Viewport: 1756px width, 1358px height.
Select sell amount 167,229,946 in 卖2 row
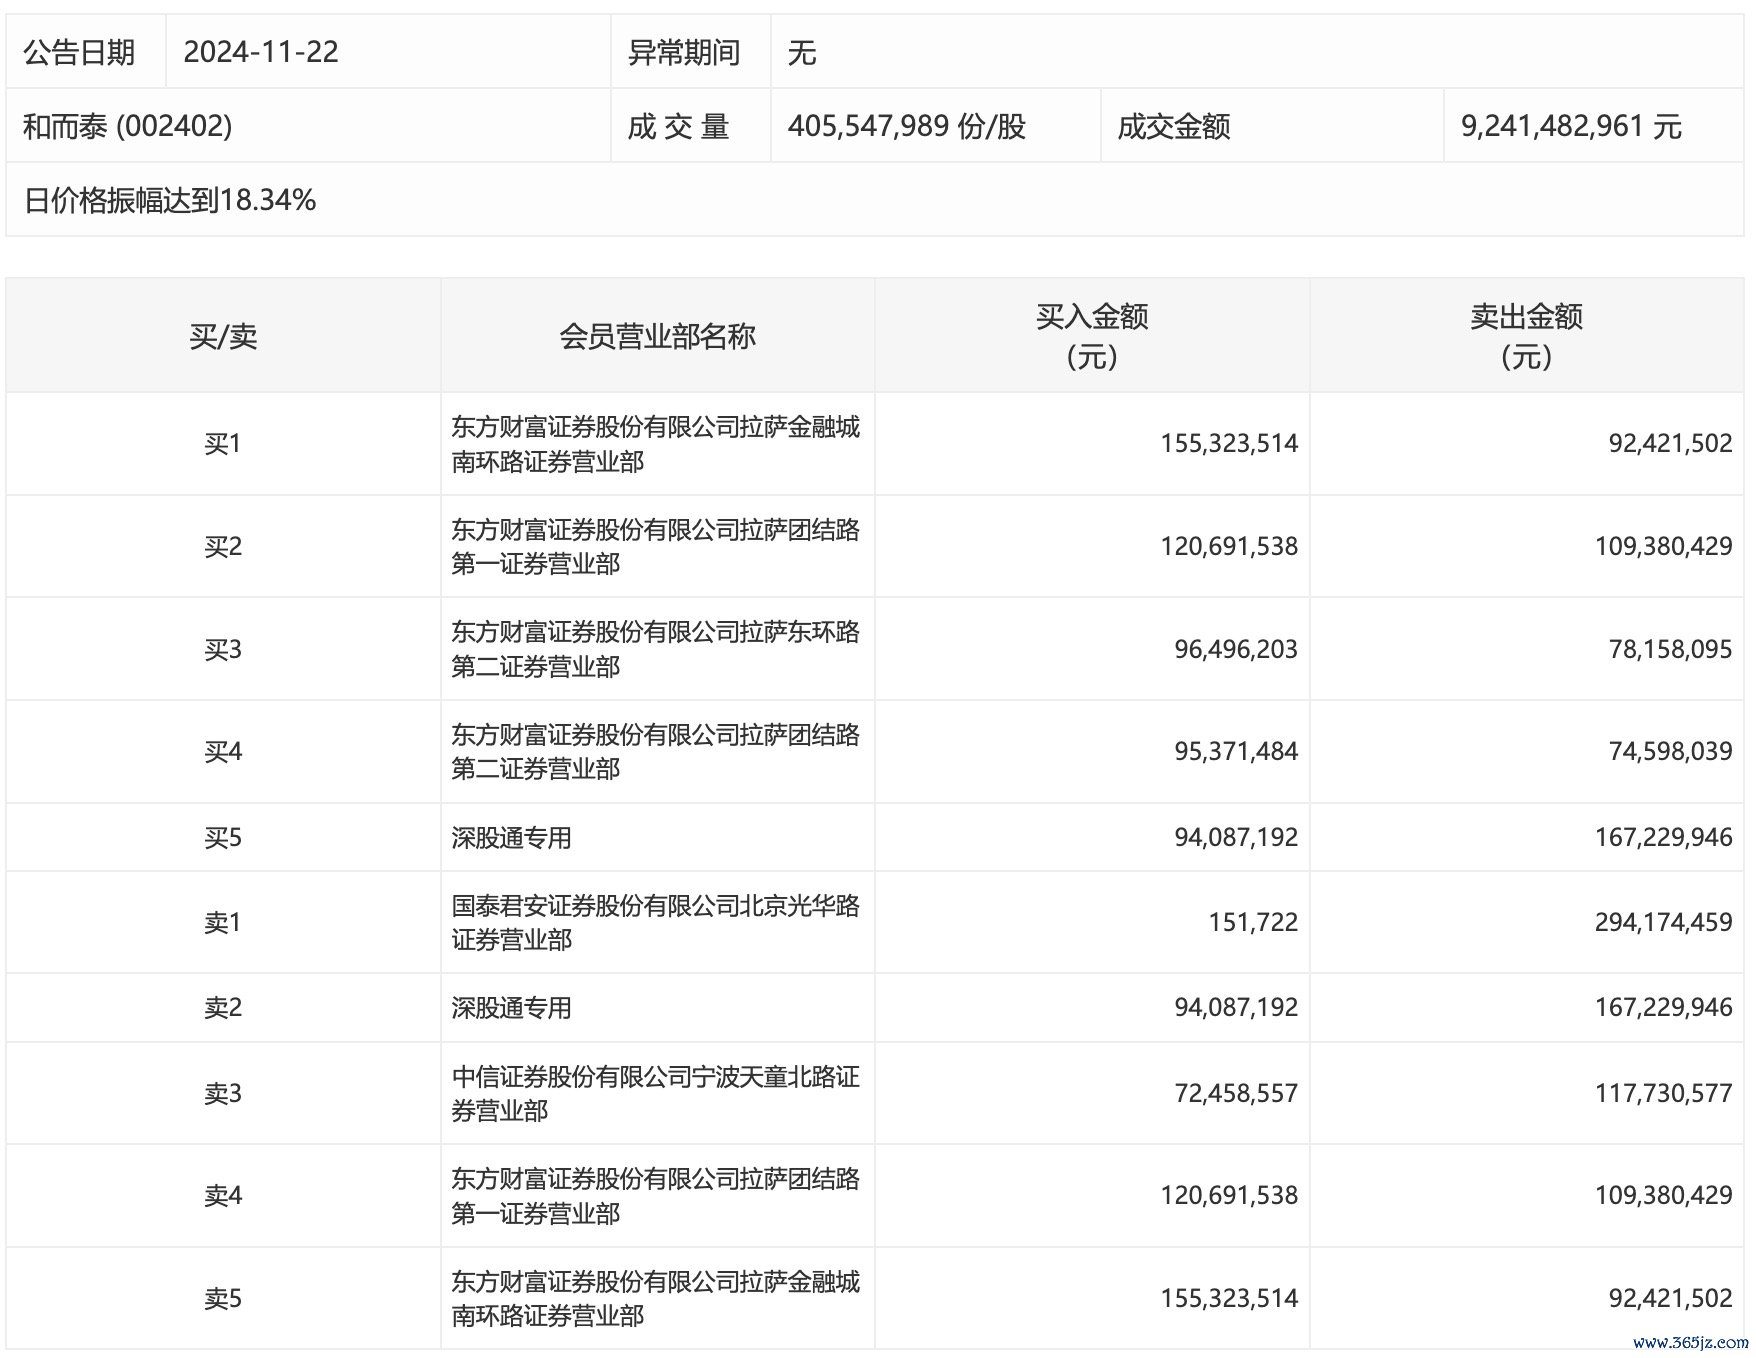tap(1663, 1007)
